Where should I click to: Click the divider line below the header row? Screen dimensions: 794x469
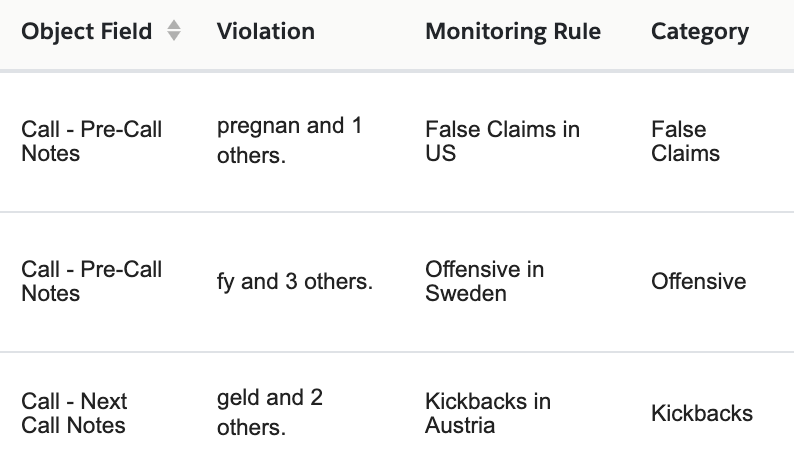pyautogui.click(x=397, y=71)
